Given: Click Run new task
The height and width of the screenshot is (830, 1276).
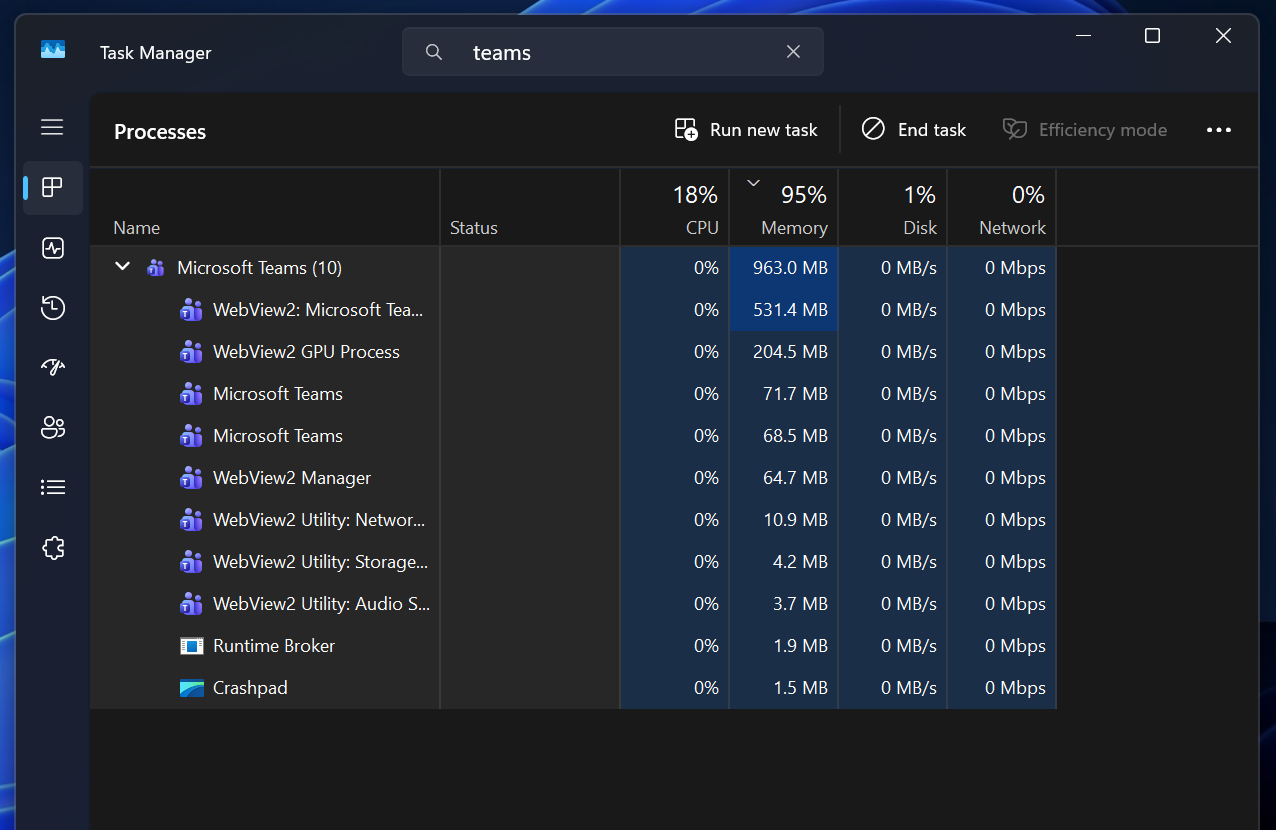Looking at the screenshot, I should click(x=746, y=130).
